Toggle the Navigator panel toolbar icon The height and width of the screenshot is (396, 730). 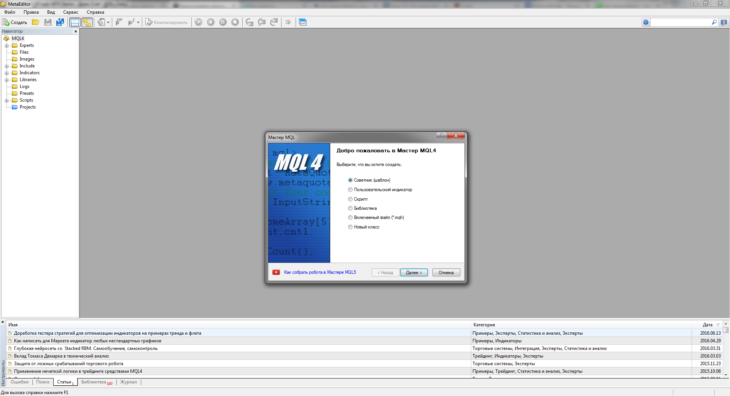click(74, 22)
